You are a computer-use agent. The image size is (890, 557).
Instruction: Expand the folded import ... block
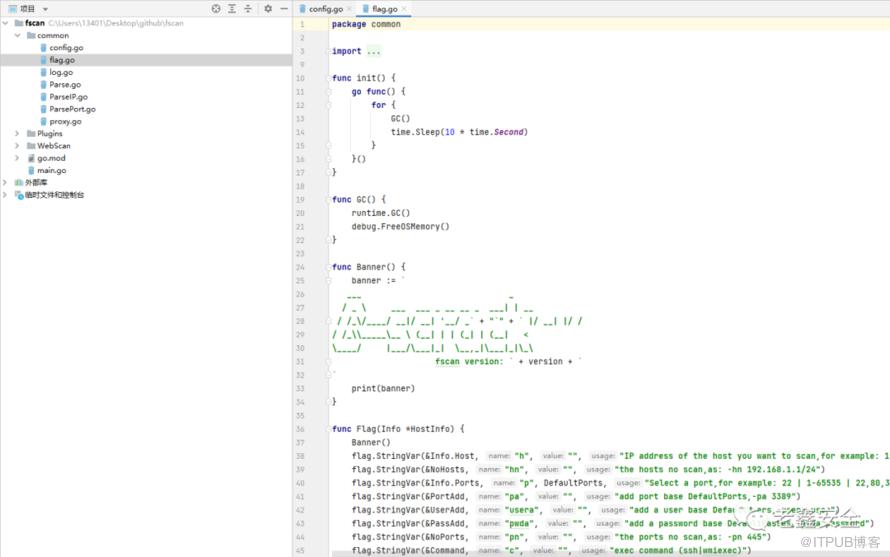tap(373, 51)
